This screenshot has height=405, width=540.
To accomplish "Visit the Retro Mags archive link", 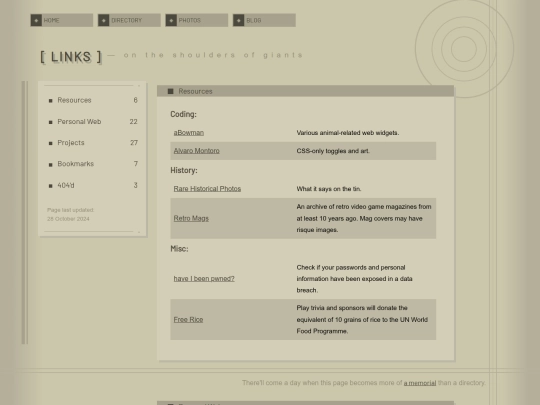I will click(x=191, y=218).
